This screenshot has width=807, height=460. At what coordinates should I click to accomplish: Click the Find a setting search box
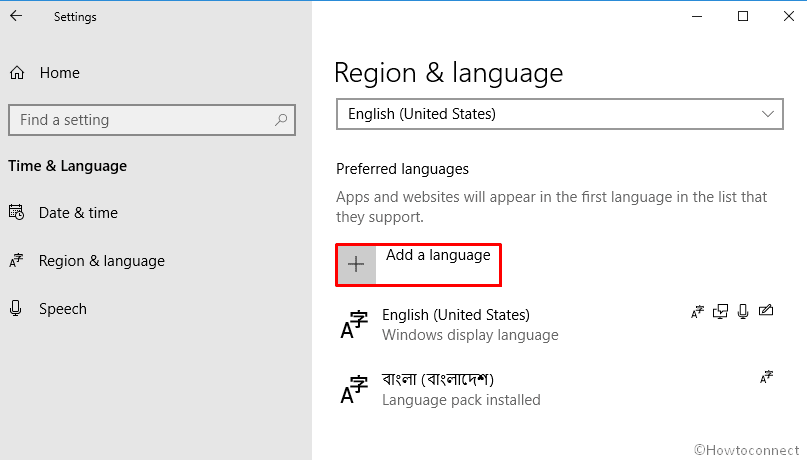152,120
